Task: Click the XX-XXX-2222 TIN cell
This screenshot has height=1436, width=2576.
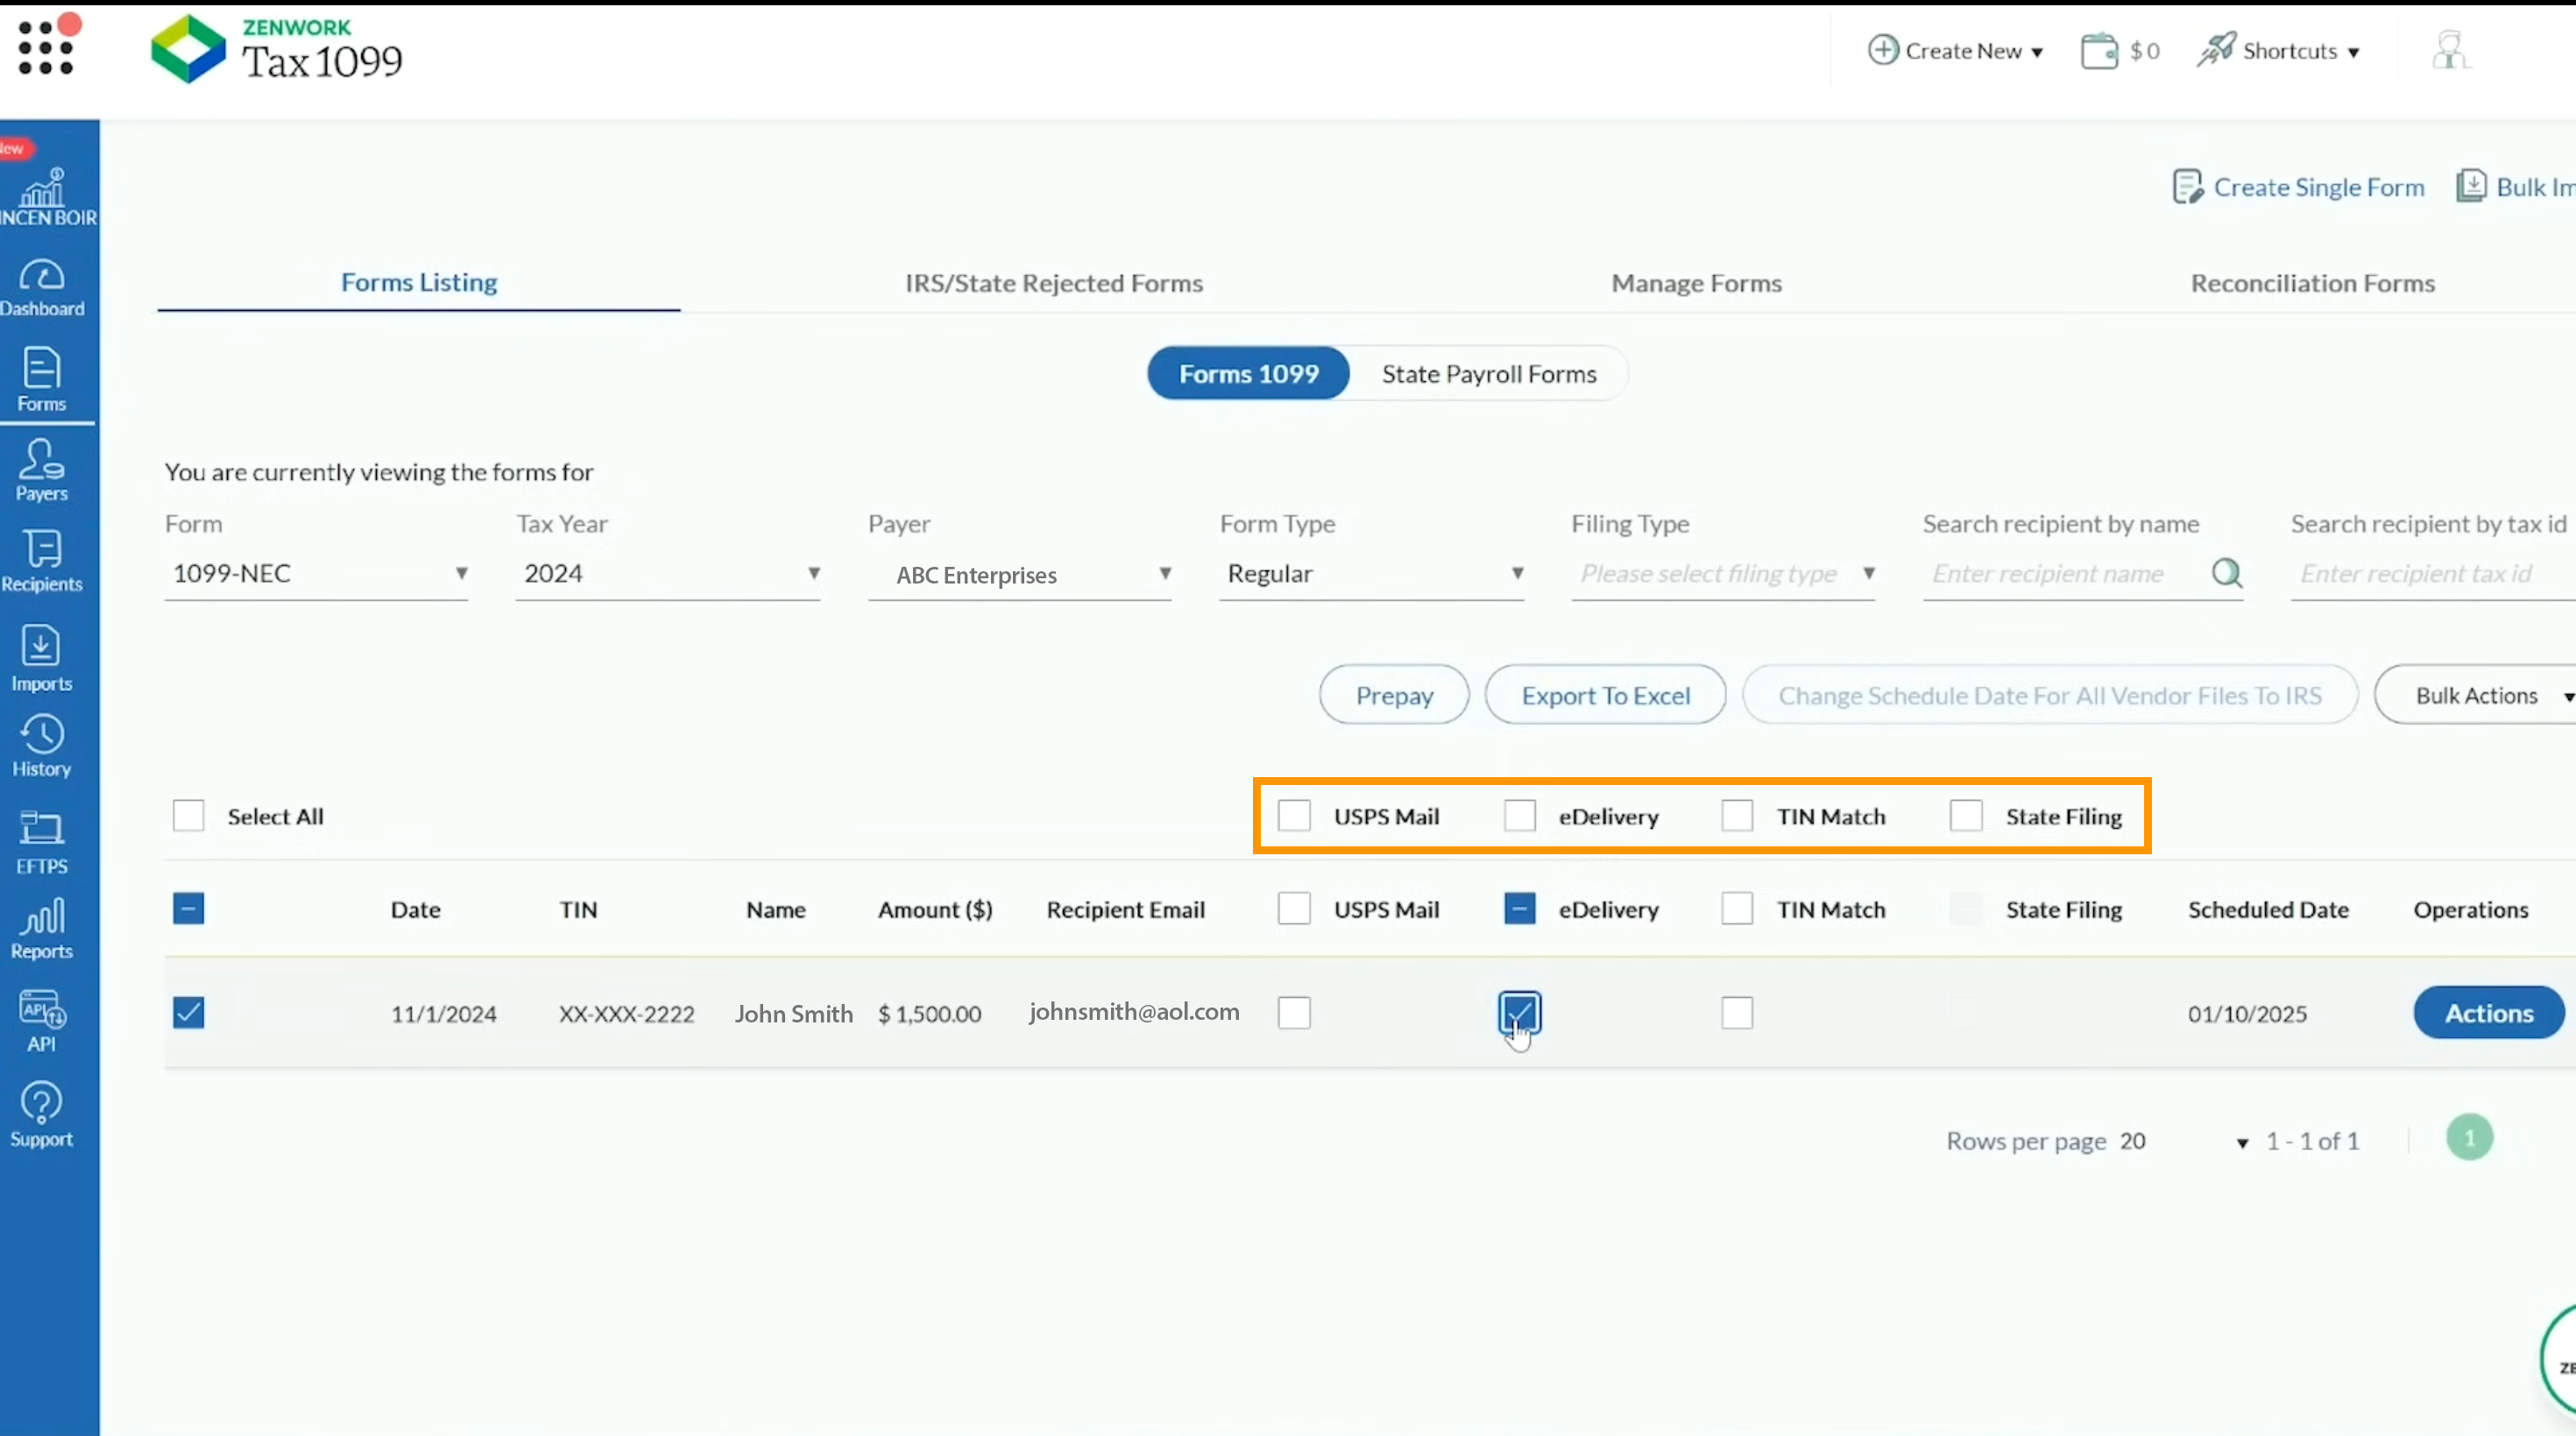Action: (x=627, y=1014)
